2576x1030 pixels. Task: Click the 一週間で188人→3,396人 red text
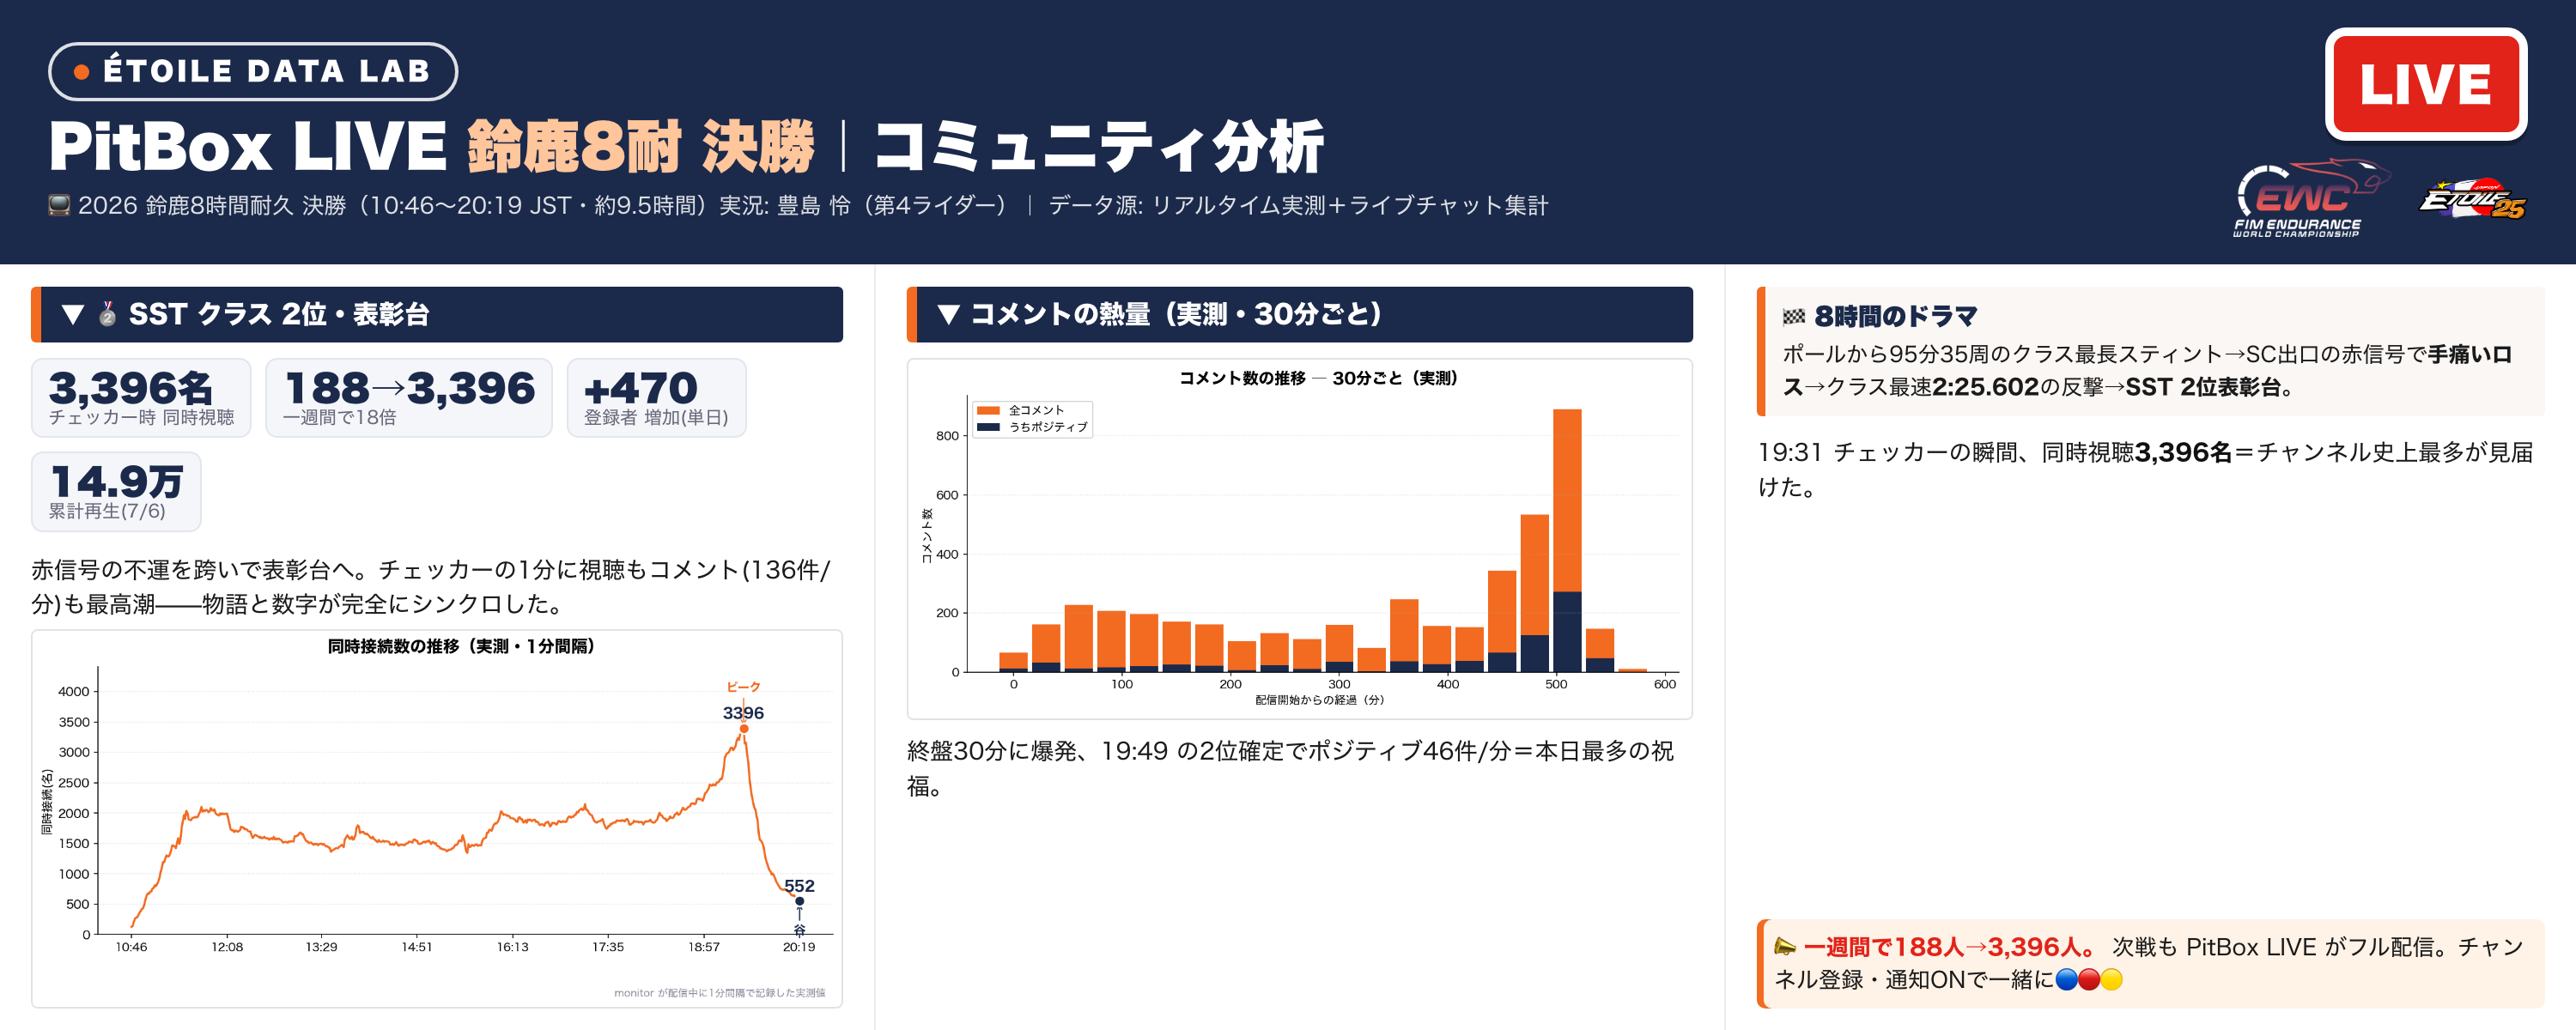tap(1950, 946)
